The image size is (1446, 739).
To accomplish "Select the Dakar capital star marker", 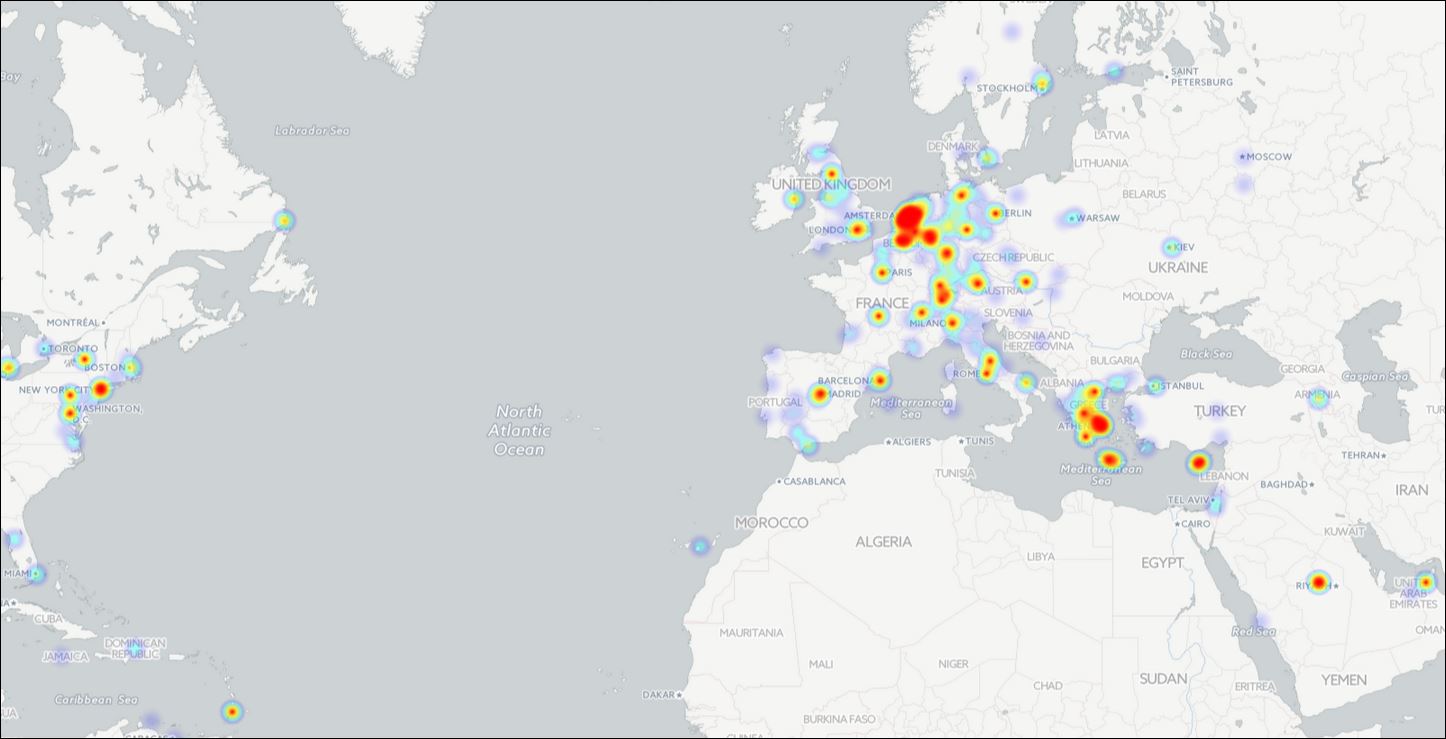I will click(x=679, y=694).
